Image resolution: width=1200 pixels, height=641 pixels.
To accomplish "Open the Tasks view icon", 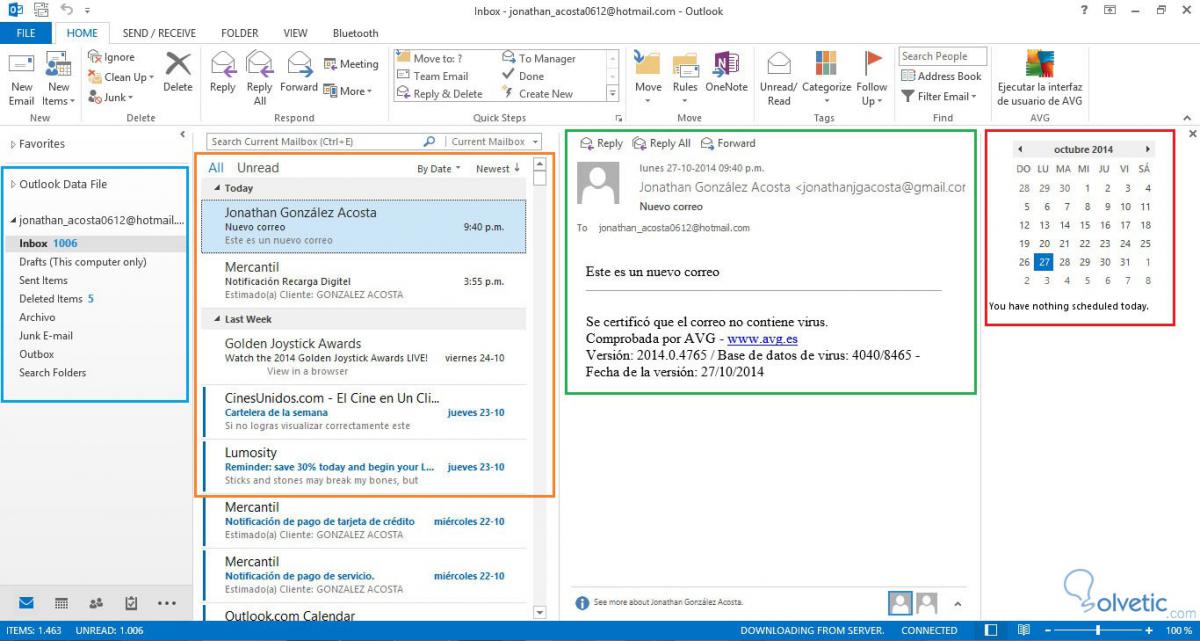I will (130, 603).
